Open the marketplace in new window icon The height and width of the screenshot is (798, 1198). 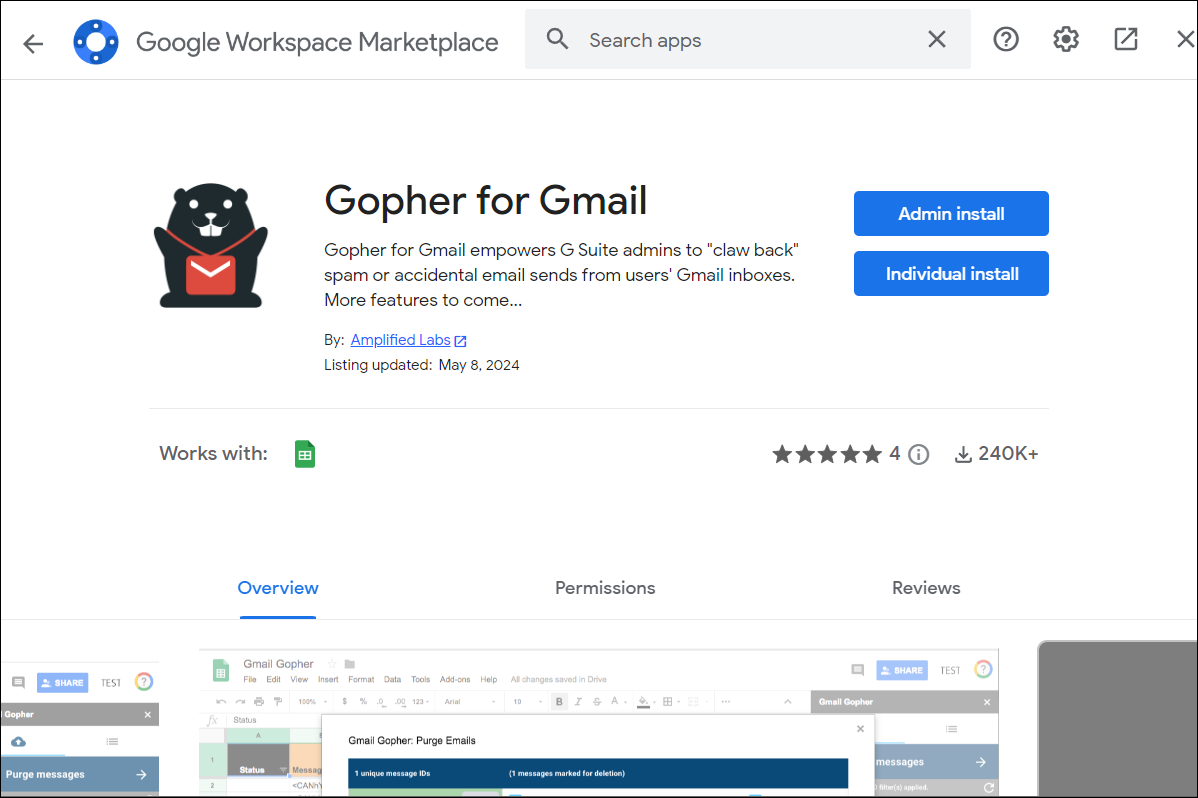pos(1125,39)
